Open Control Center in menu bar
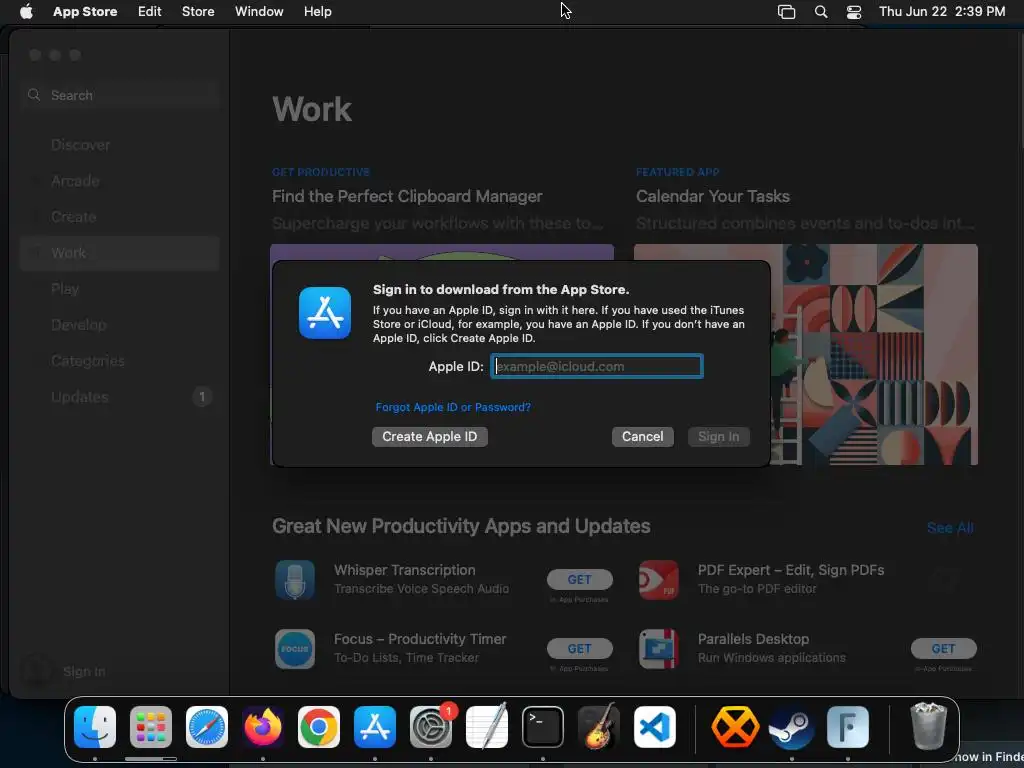Screen dimensions: 1024x768 854,12
